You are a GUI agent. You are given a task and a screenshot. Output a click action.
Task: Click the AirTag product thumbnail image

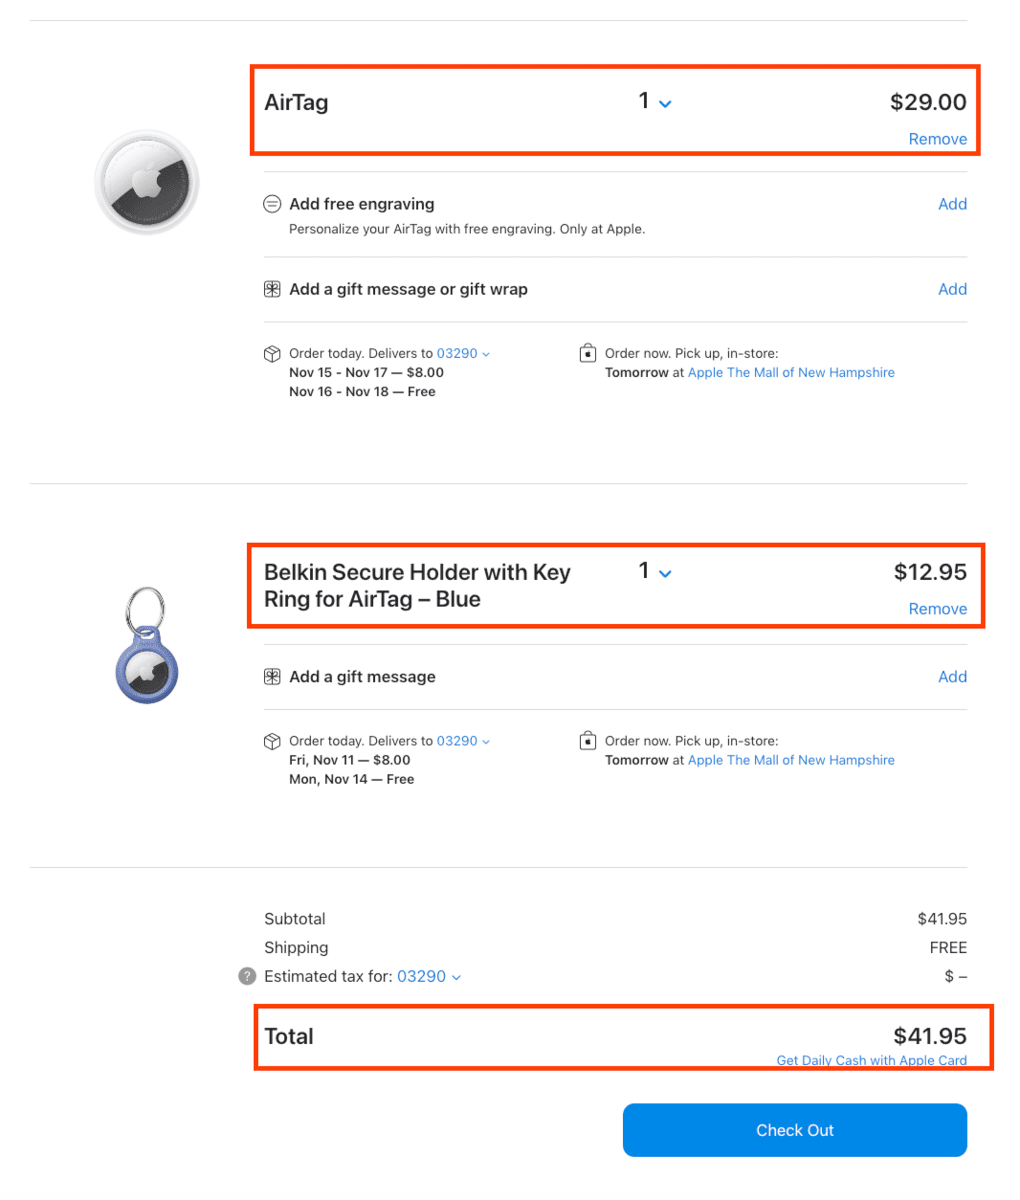147,182
